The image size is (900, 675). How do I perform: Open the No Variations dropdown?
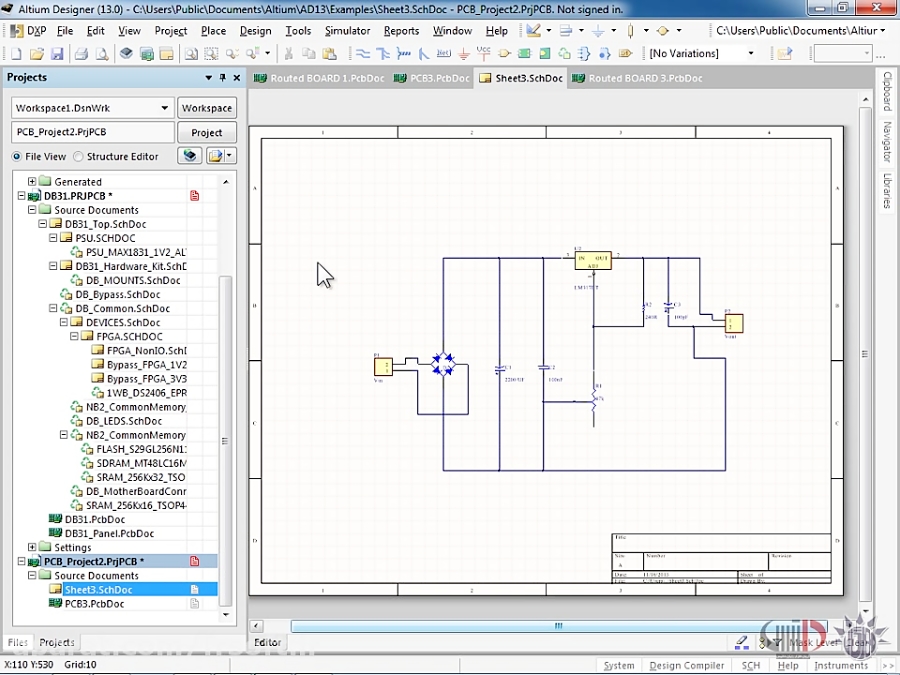(x=751, y=54)
